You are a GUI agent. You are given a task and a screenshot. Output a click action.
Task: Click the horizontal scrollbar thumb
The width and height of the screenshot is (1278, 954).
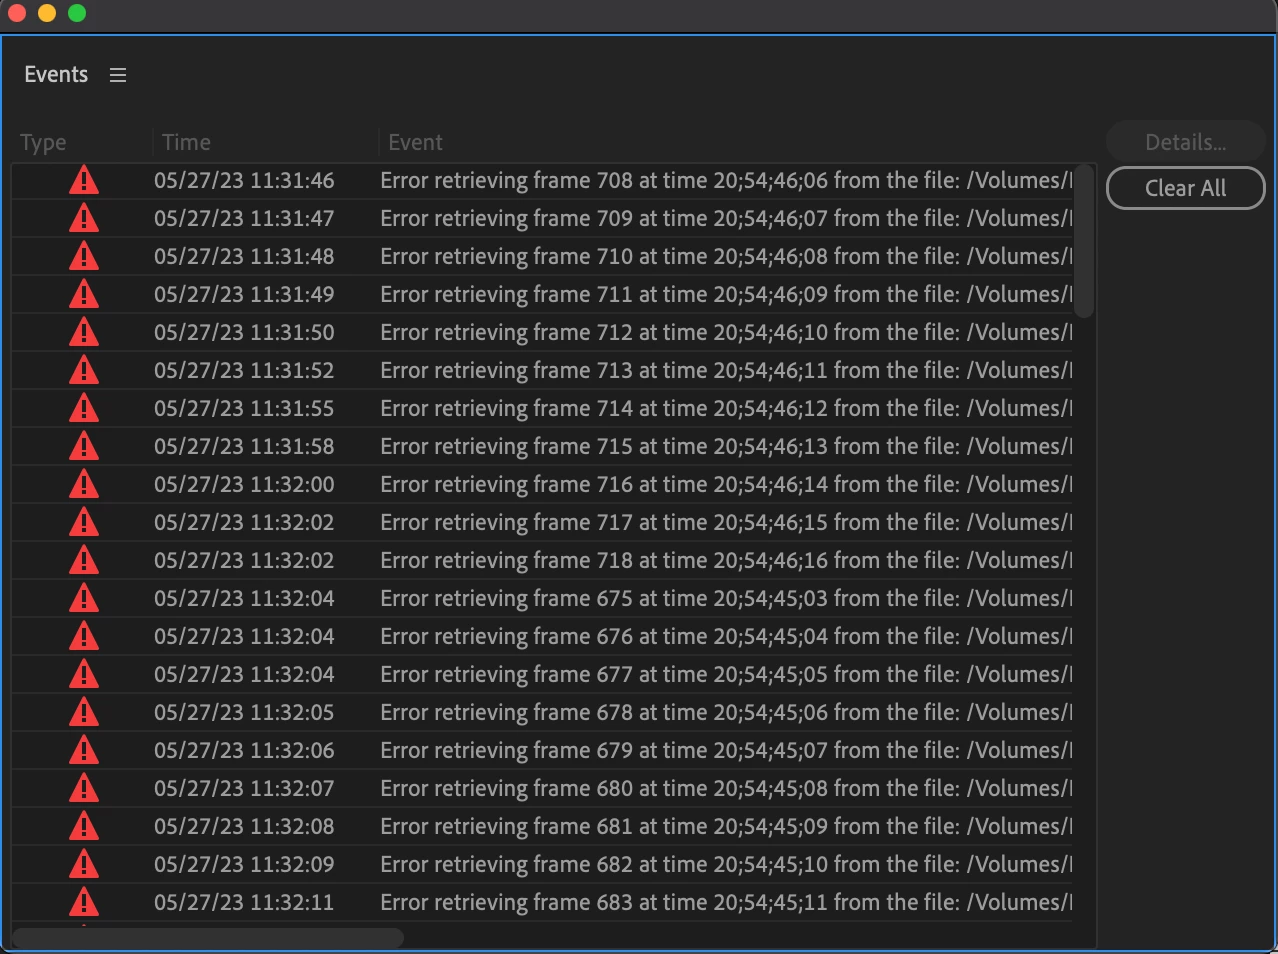click(x=208, y=938)
